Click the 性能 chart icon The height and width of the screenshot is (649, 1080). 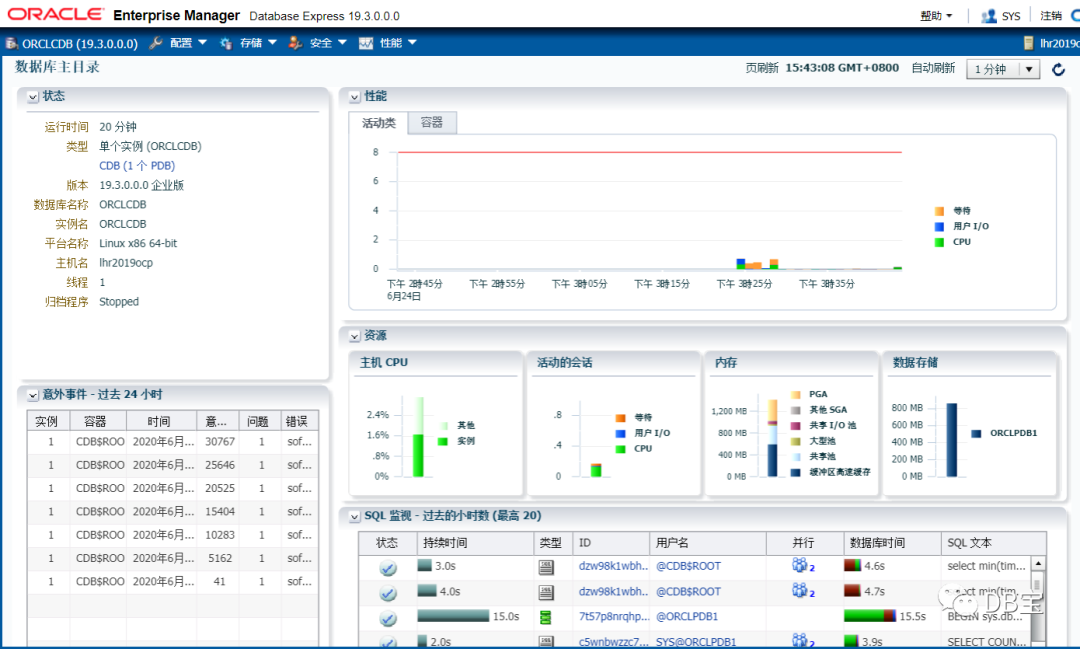click(366, 43)
